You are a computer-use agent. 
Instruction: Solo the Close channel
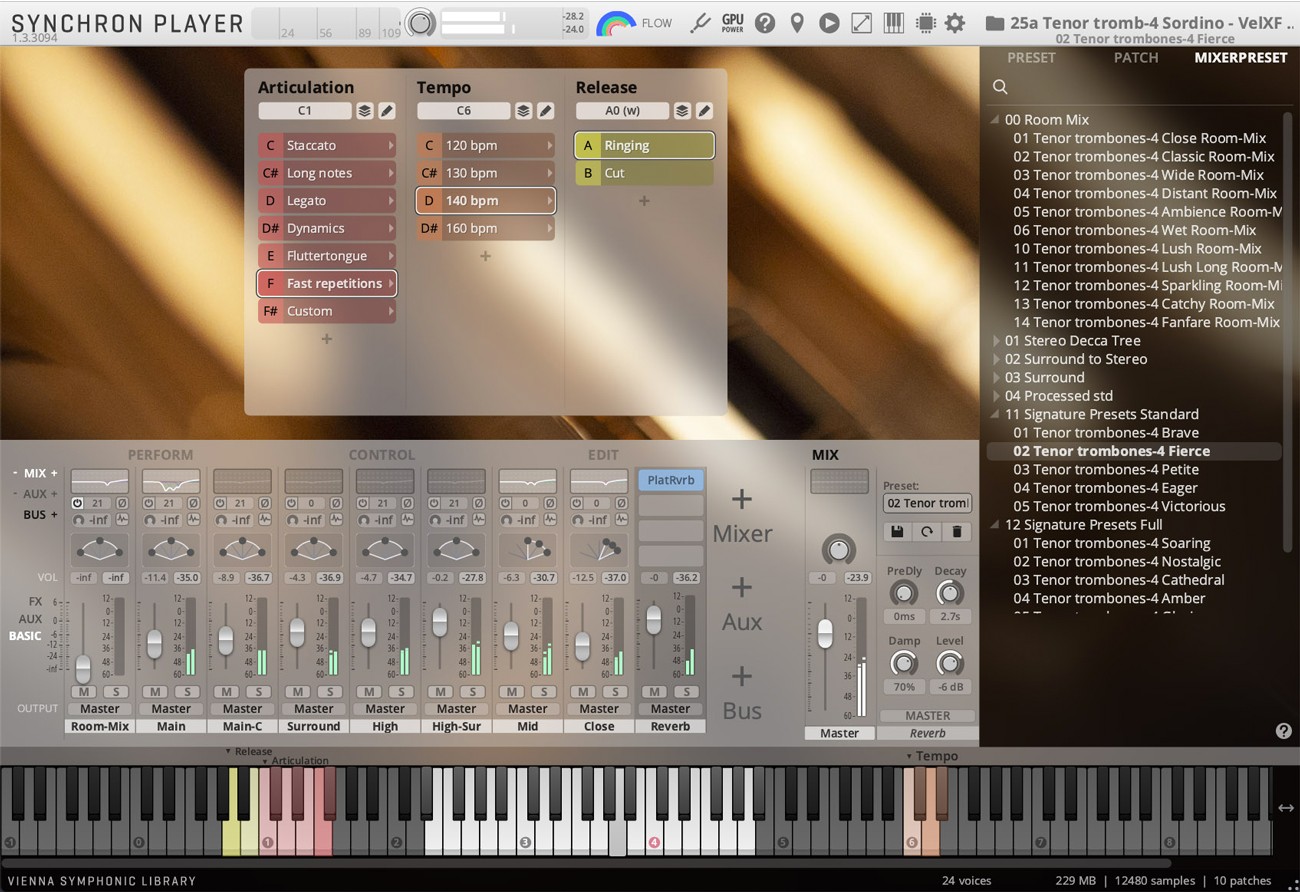615,692
